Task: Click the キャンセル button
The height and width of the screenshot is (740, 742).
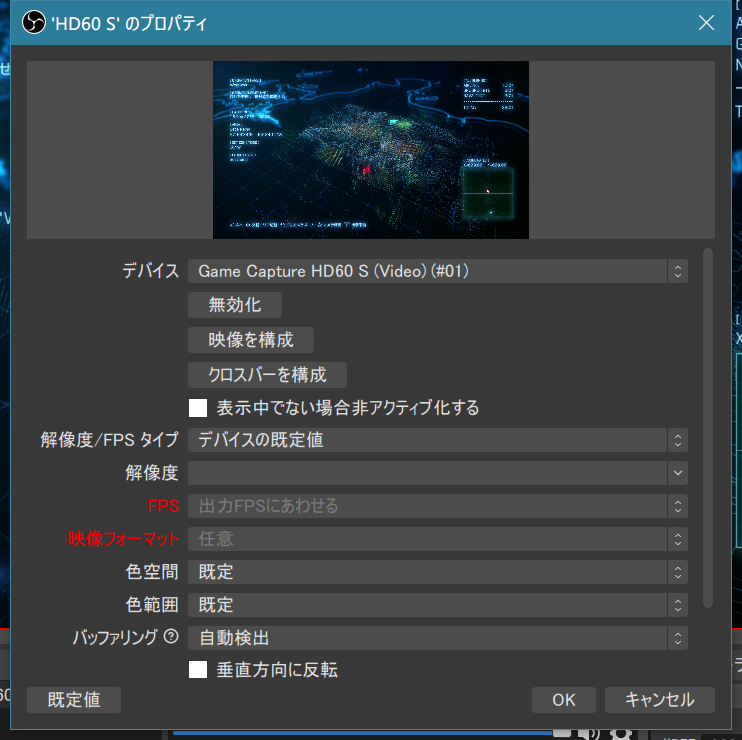Action: click(660, 700)
